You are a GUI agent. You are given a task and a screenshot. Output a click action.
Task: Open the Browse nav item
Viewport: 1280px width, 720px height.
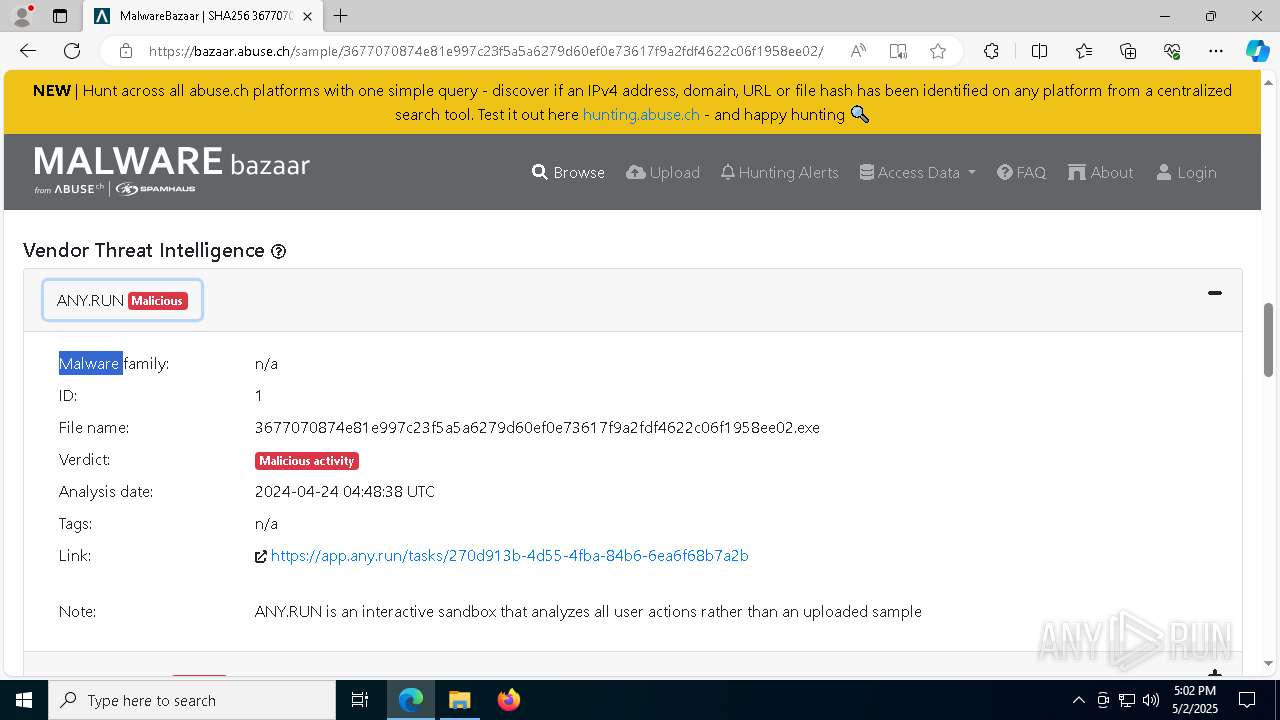[568, 172]
